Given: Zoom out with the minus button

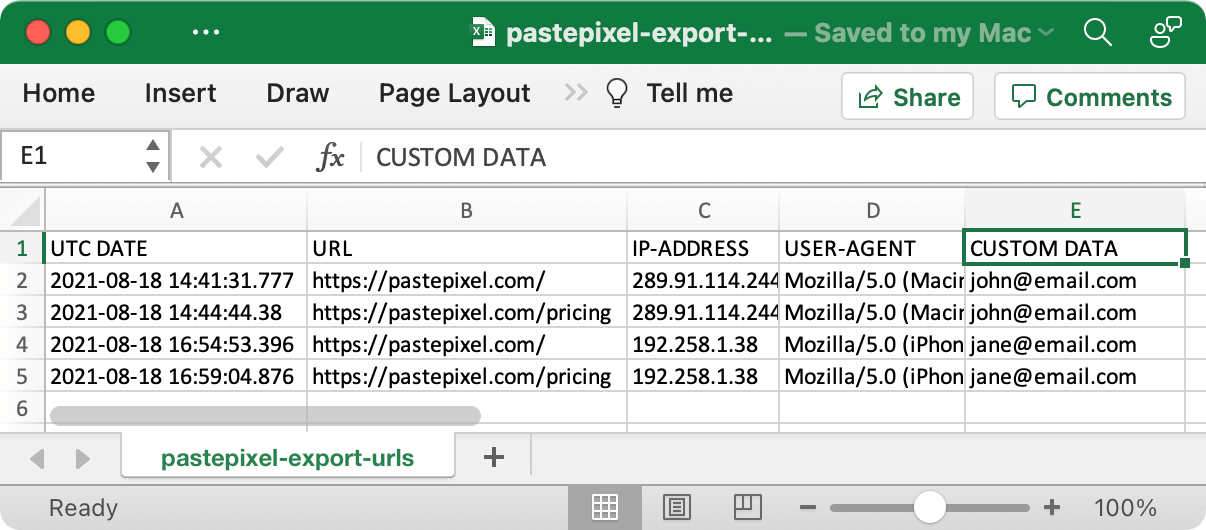Looking at the screenshot, I should [808, 507].
